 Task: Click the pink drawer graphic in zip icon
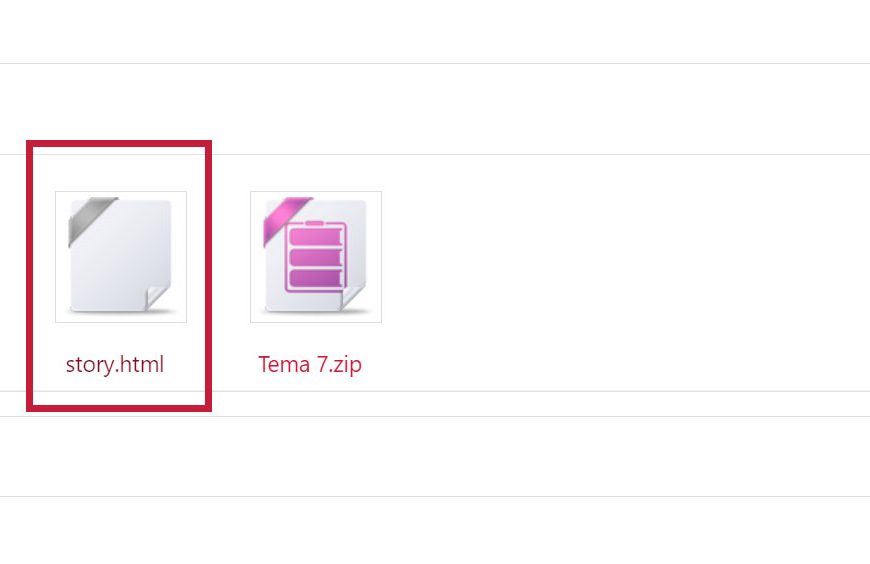316,256
